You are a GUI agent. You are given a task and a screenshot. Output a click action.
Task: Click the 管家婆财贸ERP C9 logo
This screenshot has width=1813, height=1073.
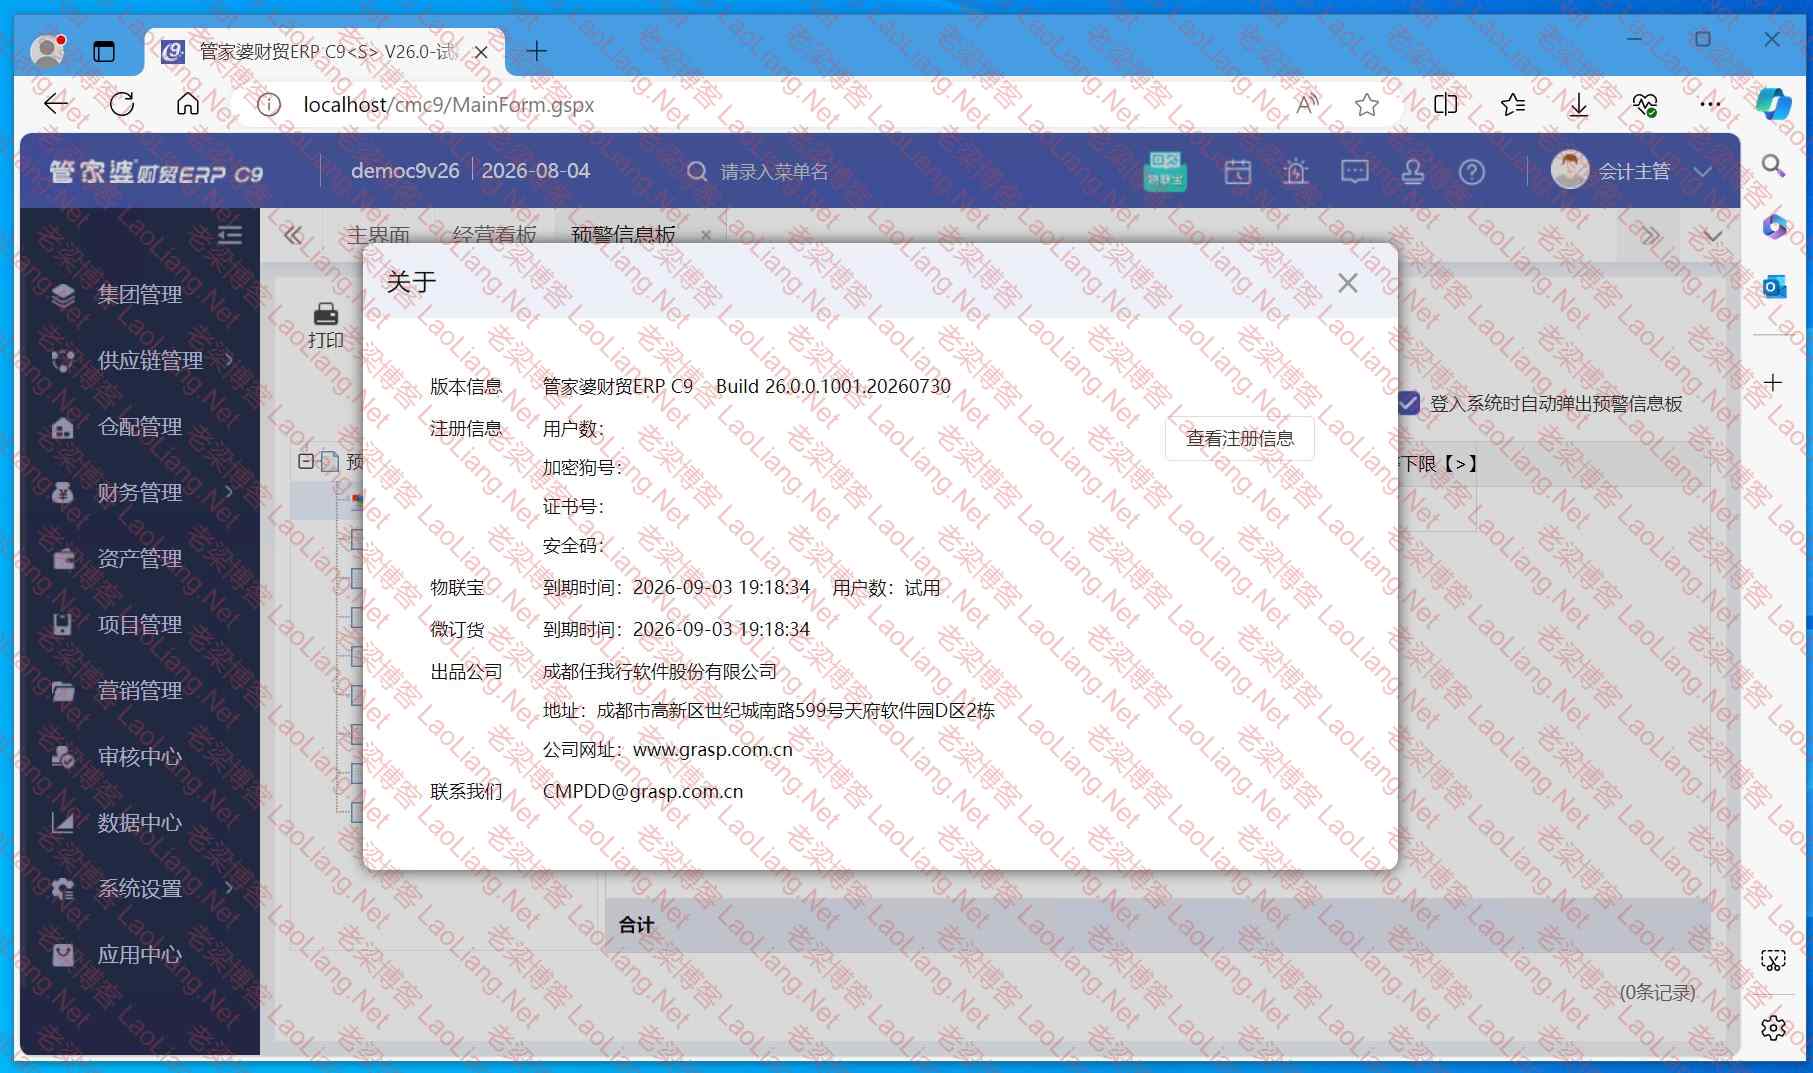156,172
